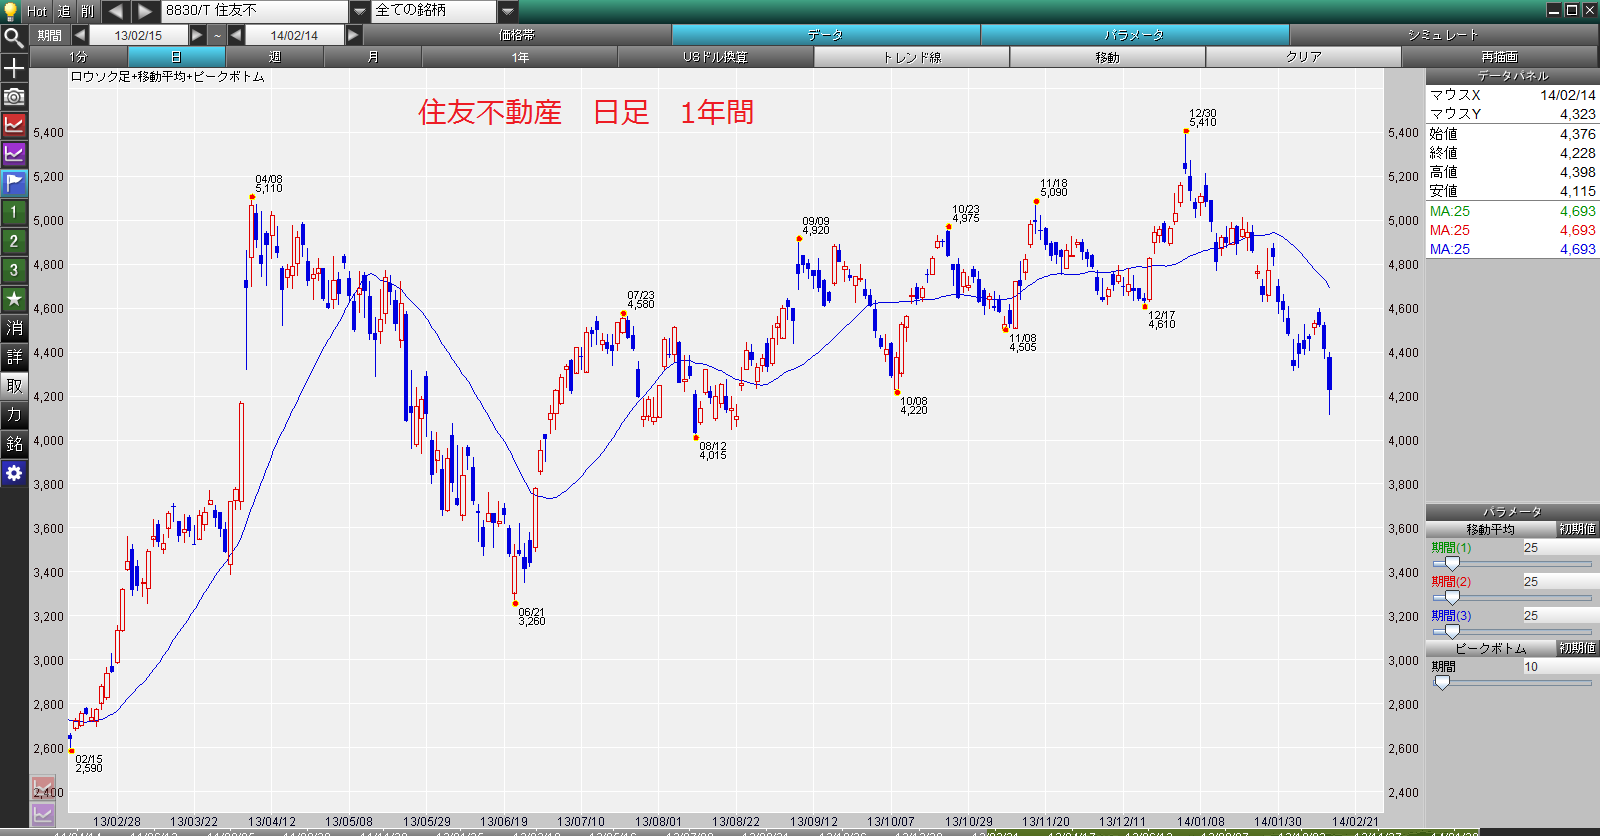Step end date 14/02/14 forward
This screenshot has height=836, width=1610.
tap(353, 35)
